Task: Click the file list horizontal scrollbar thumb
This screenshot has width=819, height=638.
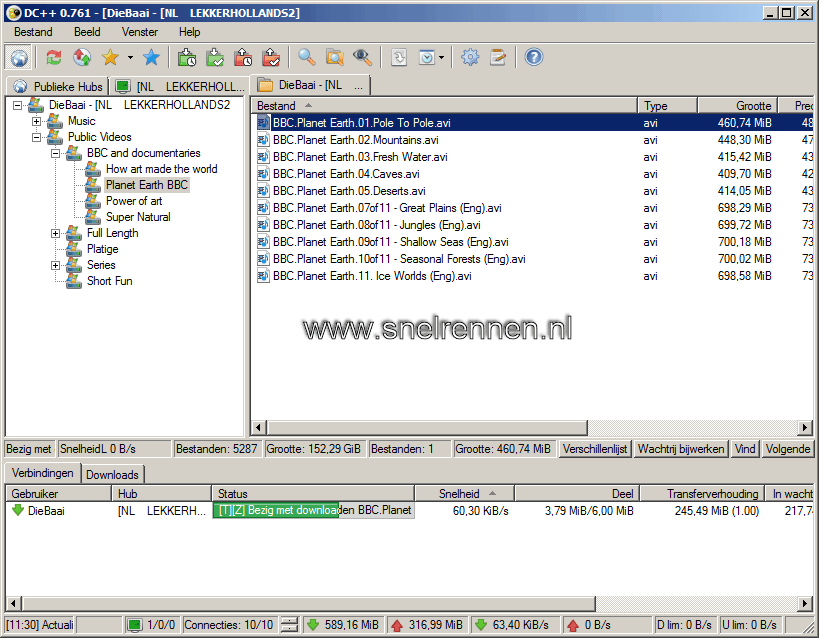Action: 427,428
